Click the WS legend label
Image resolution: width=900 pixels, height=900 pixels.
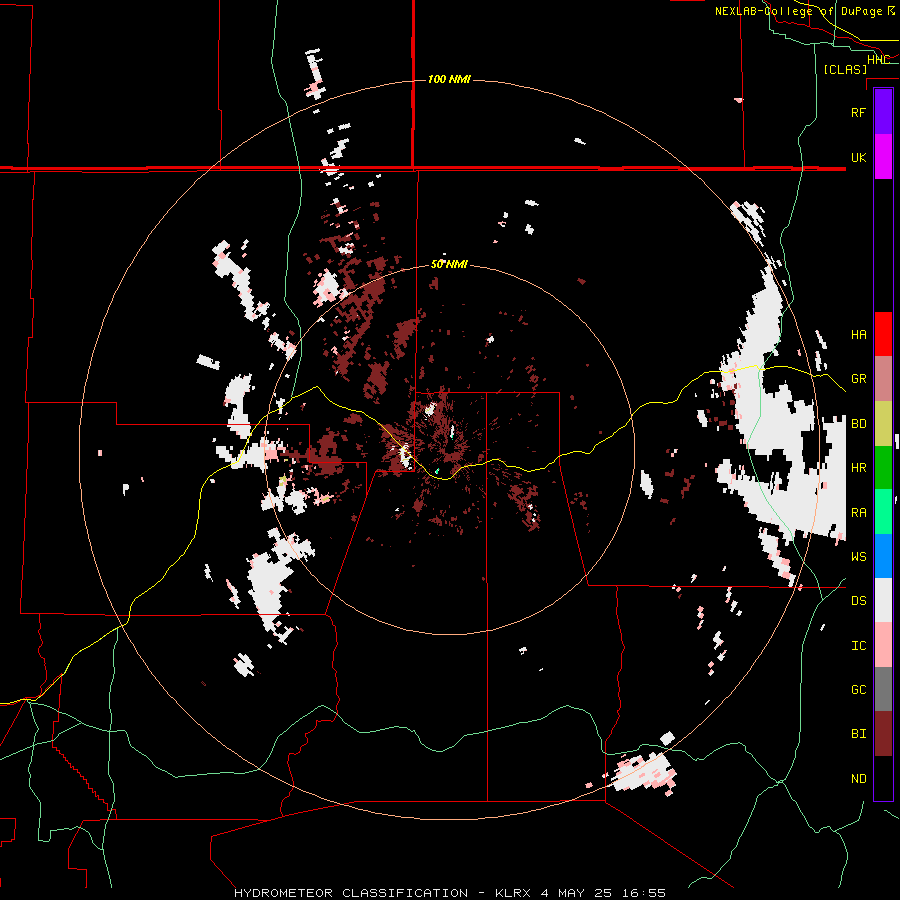tap(859, 556)
